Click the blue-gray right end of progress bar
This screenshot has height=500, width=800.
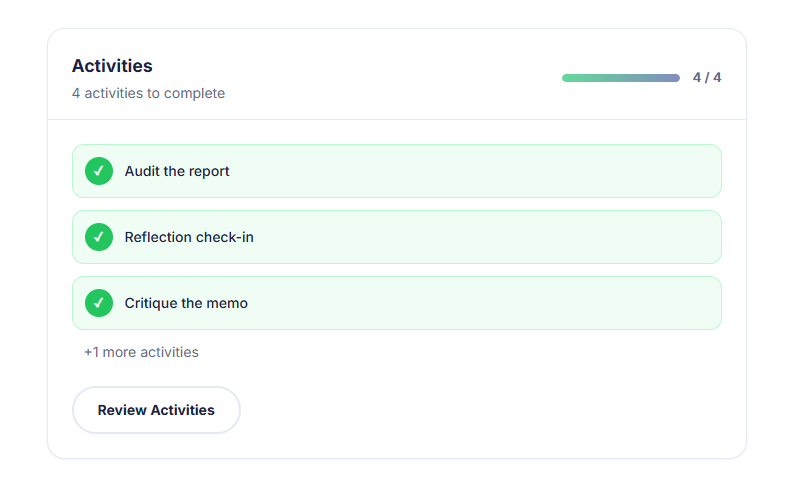[x=673, y=78]
